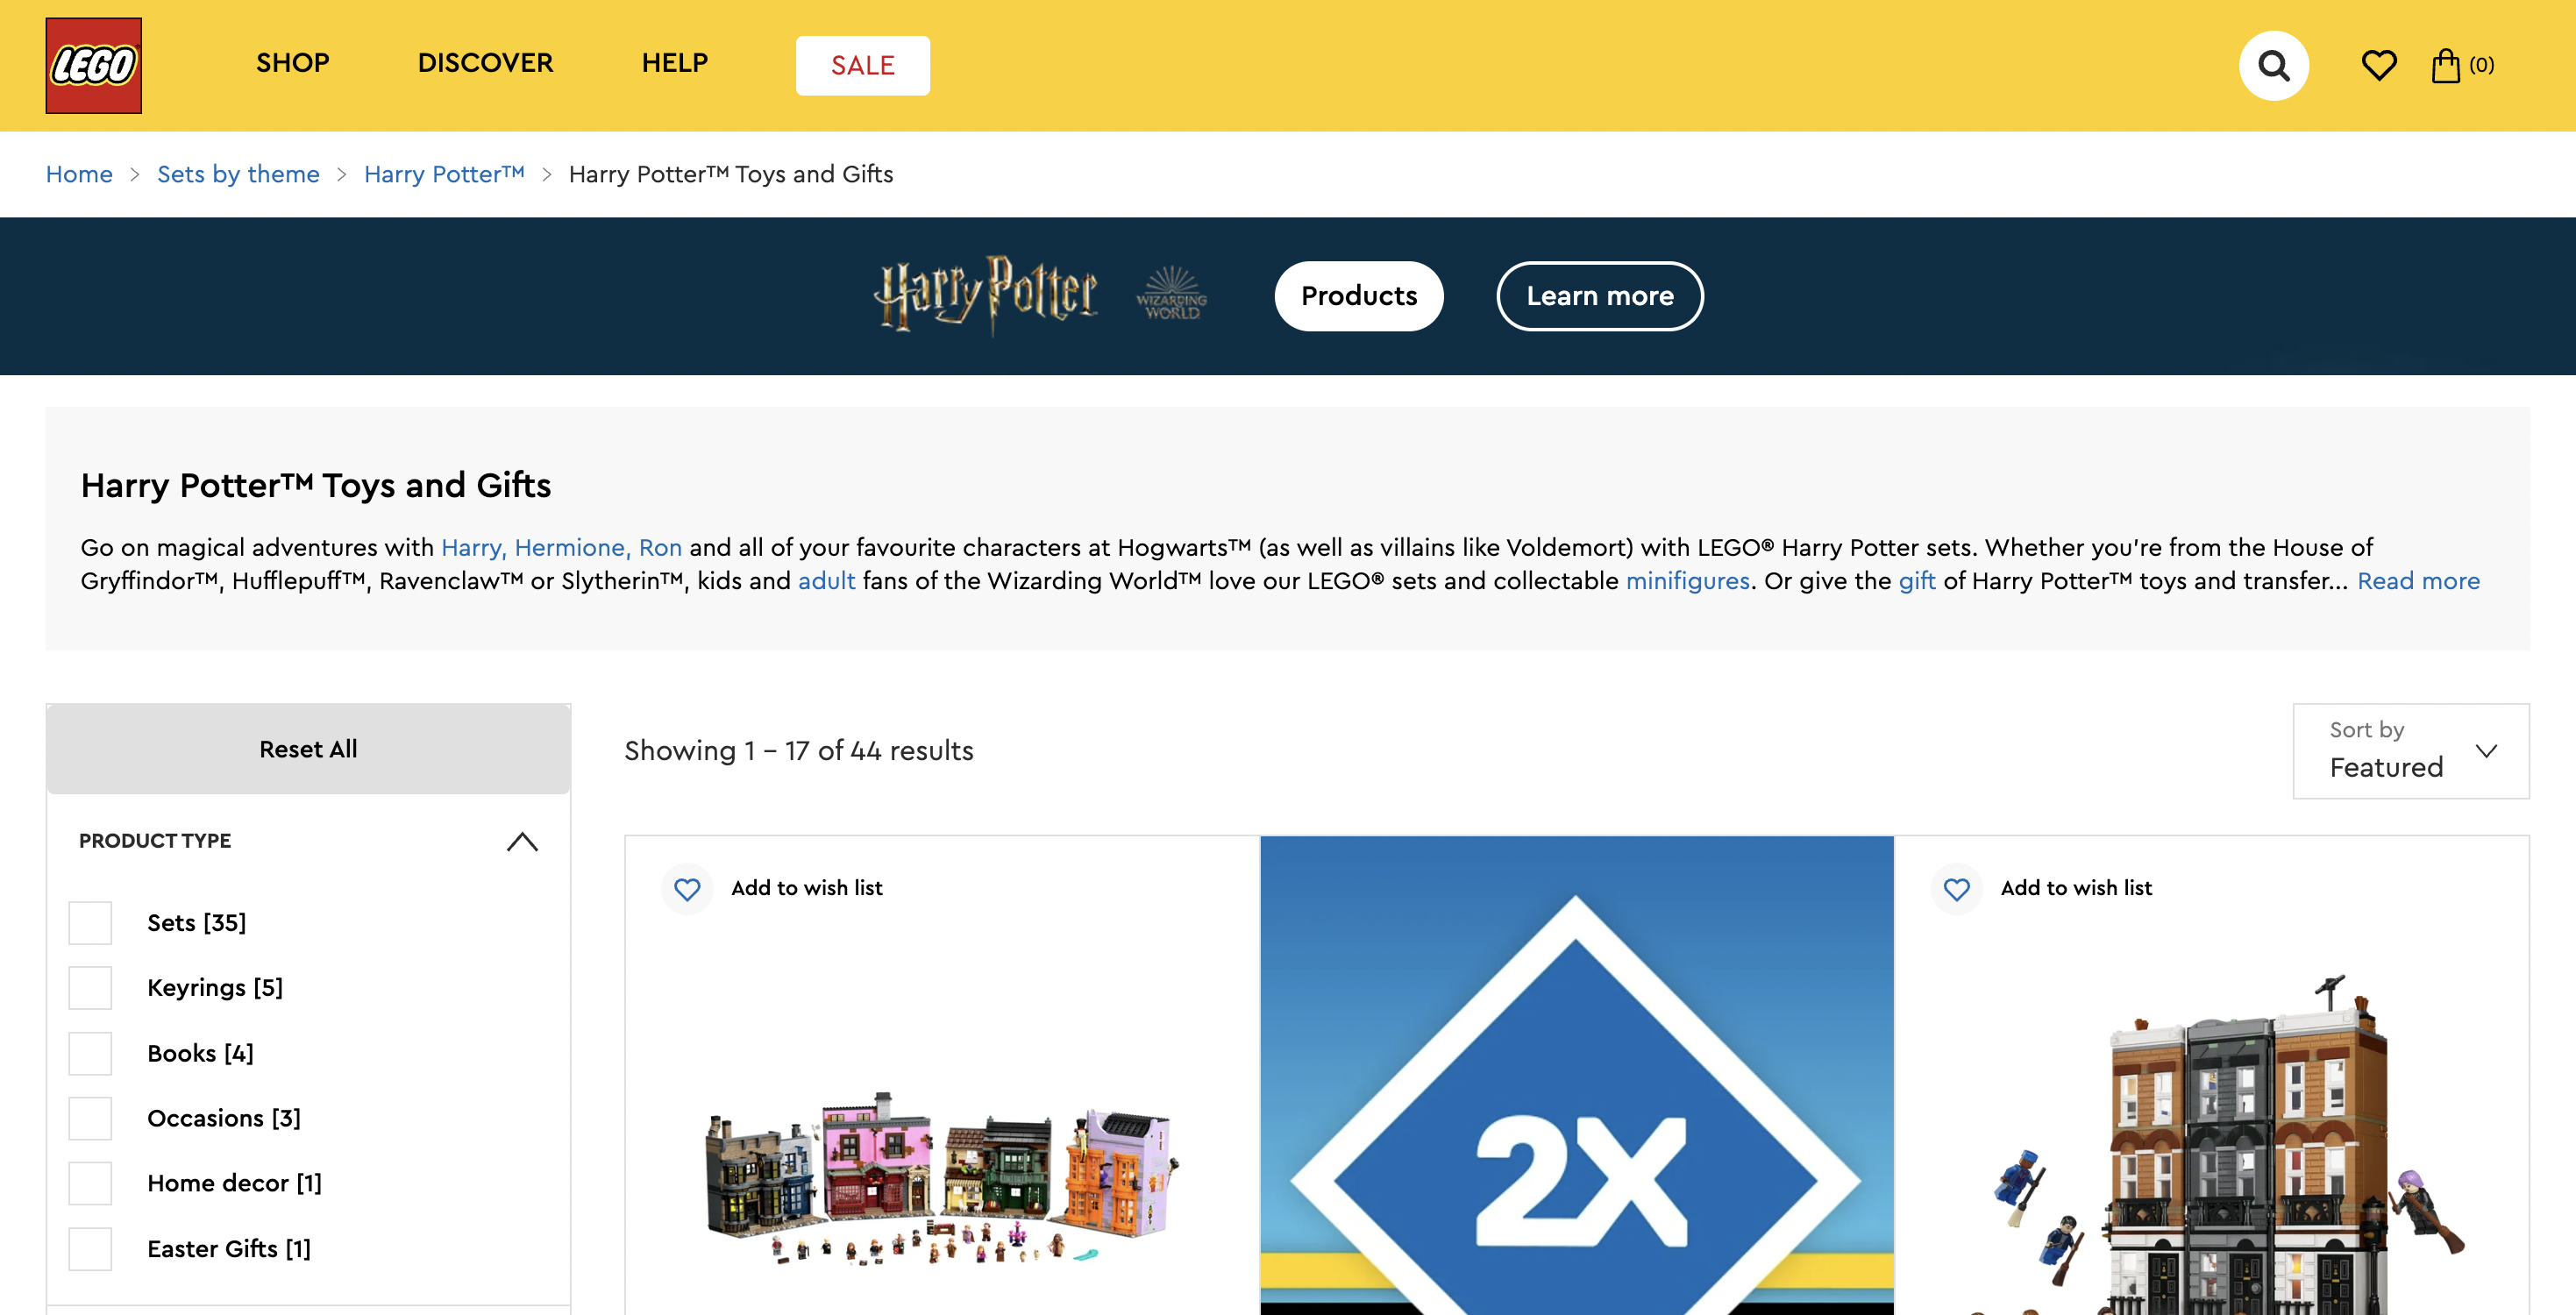Expand description with Read more

(2418, 581)
